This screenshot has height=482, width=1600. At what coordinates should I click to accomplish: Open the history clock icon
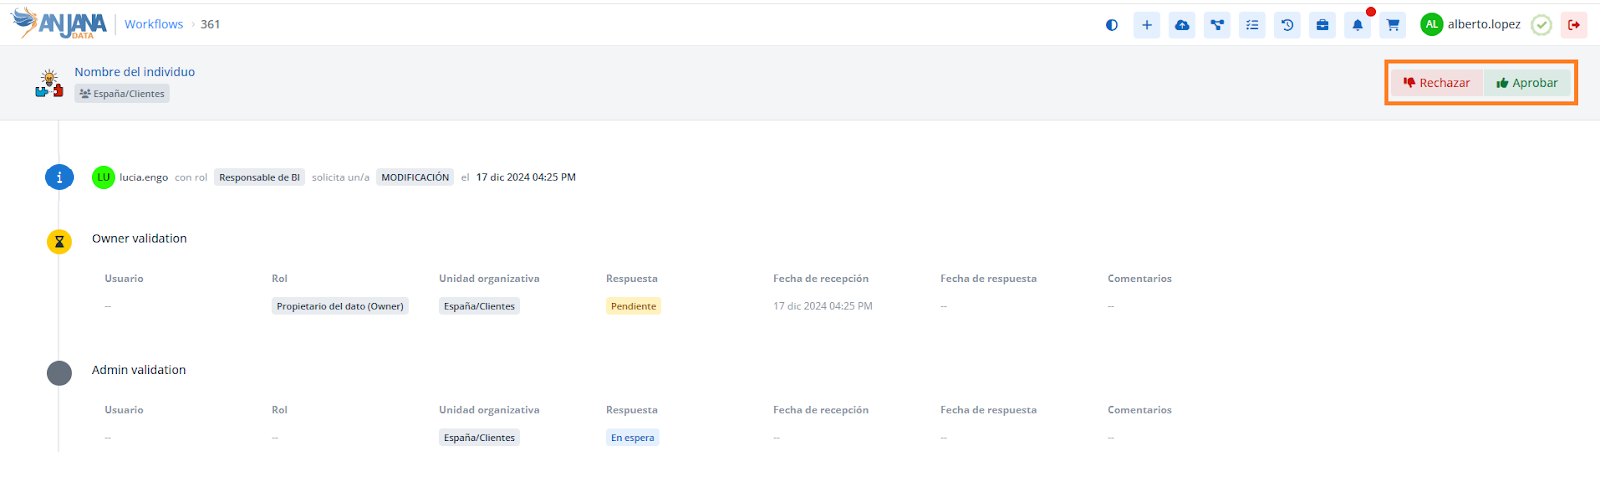coord(1287,25)
